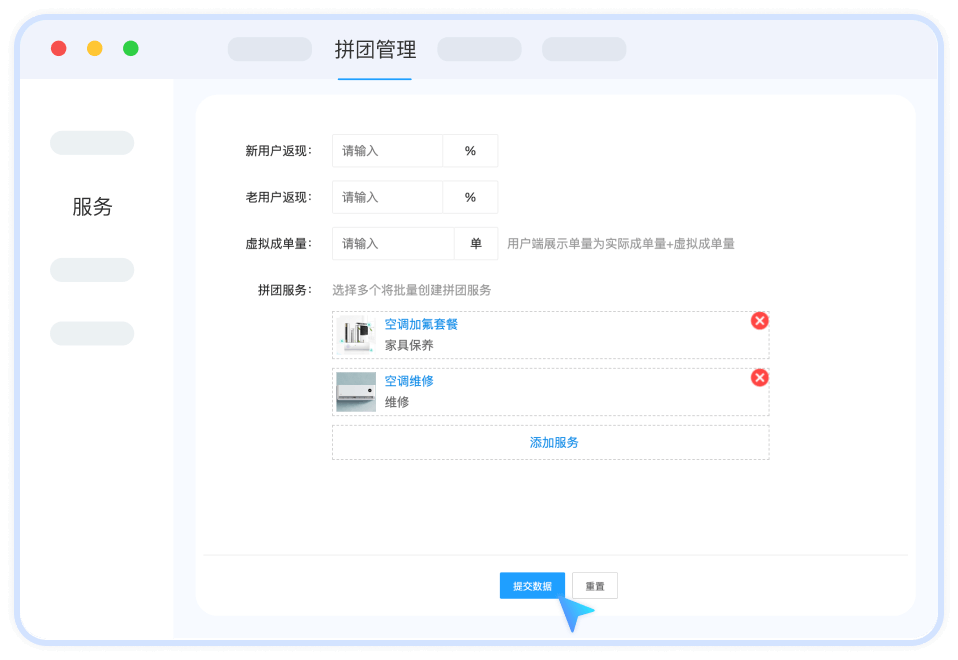Click the 空调加氟套餐 product thumbnail
The width and height of the screenshot is (958, 660).
click(356, 335)
